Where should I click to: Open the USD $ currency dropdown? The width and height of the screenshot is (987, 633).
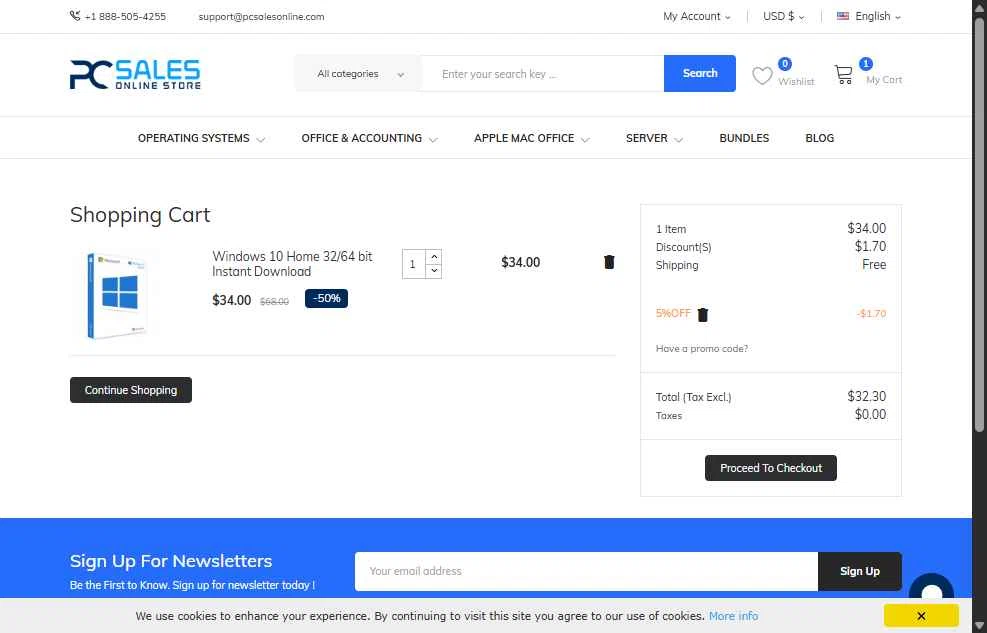[784, 16]
